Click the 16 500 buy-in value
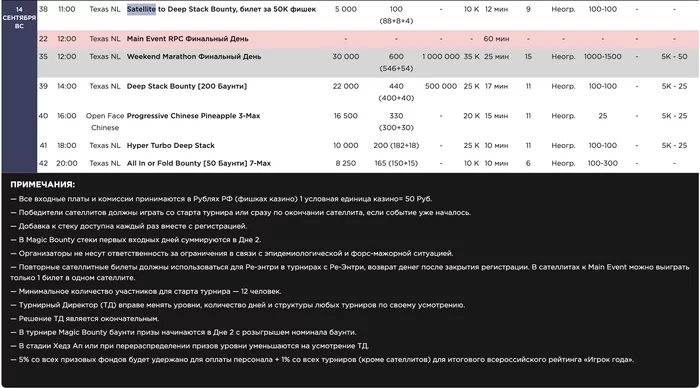 (346, 116)
